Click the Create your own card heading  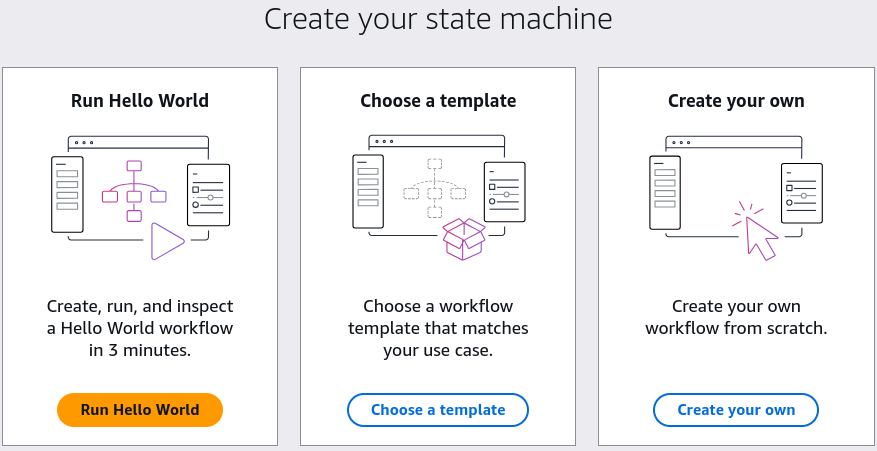736,101
